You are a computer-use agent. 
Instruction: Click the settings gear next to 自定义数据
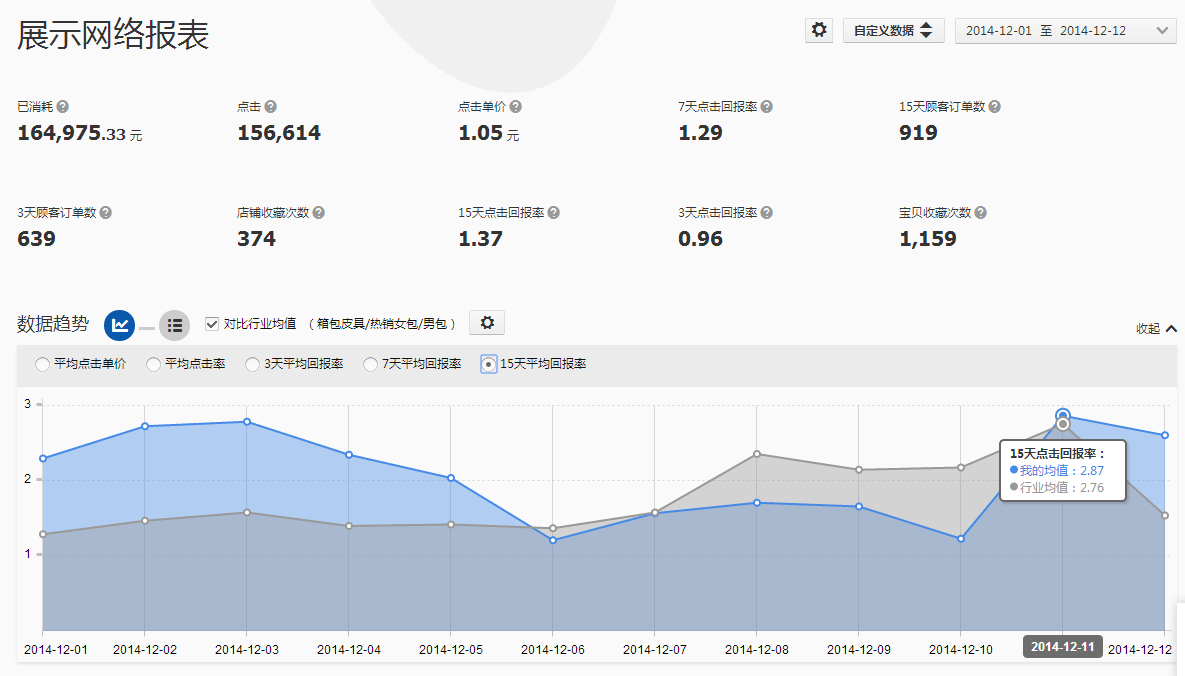(x=819, y=30)
